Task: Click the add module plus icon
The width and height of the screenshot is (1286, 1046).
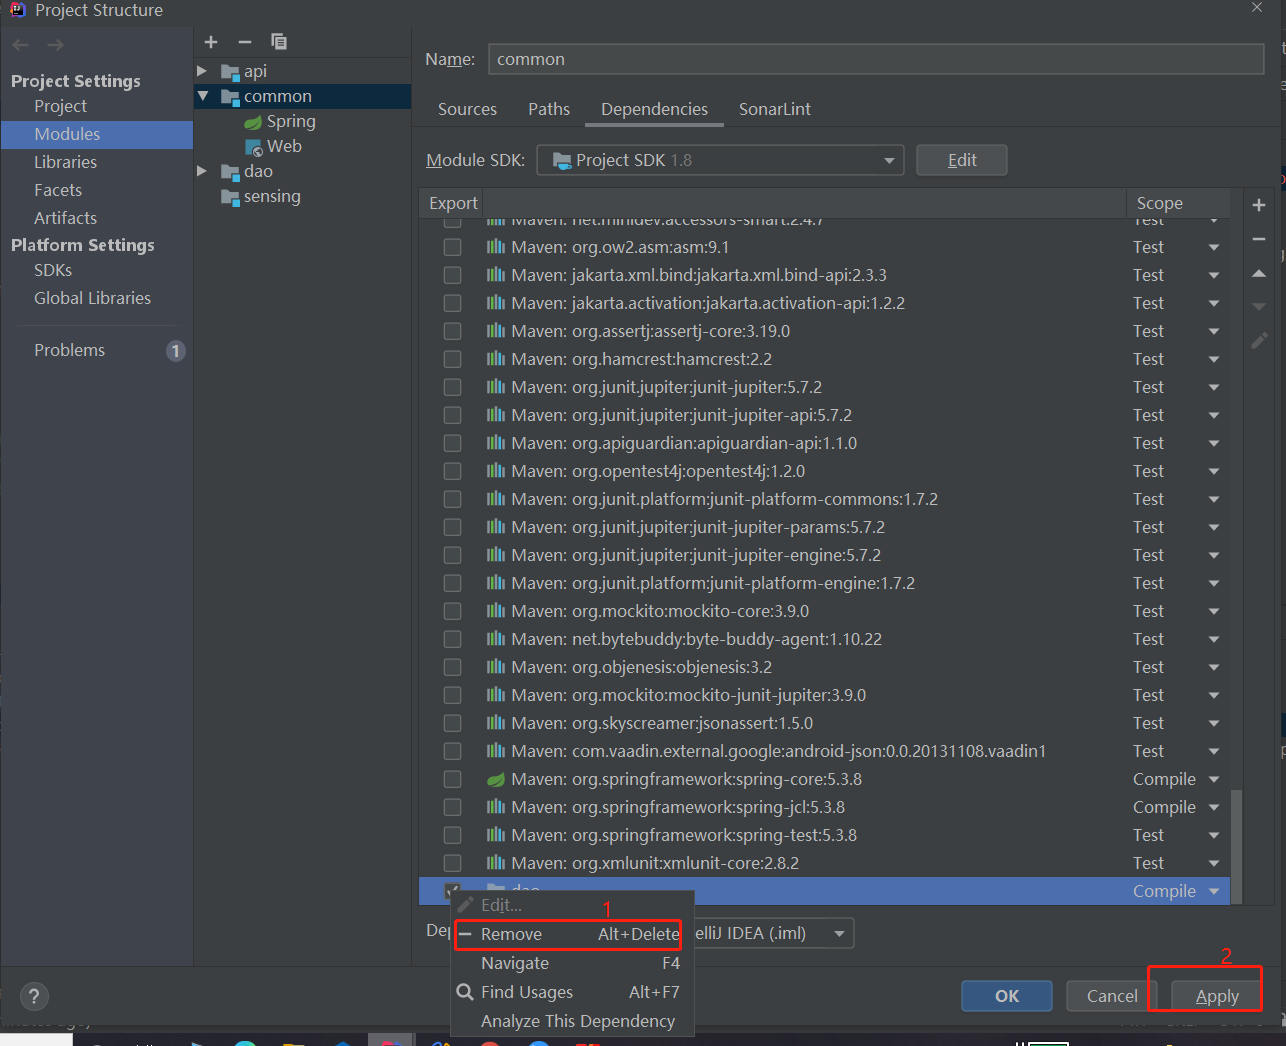Action: tap(211, 42)
